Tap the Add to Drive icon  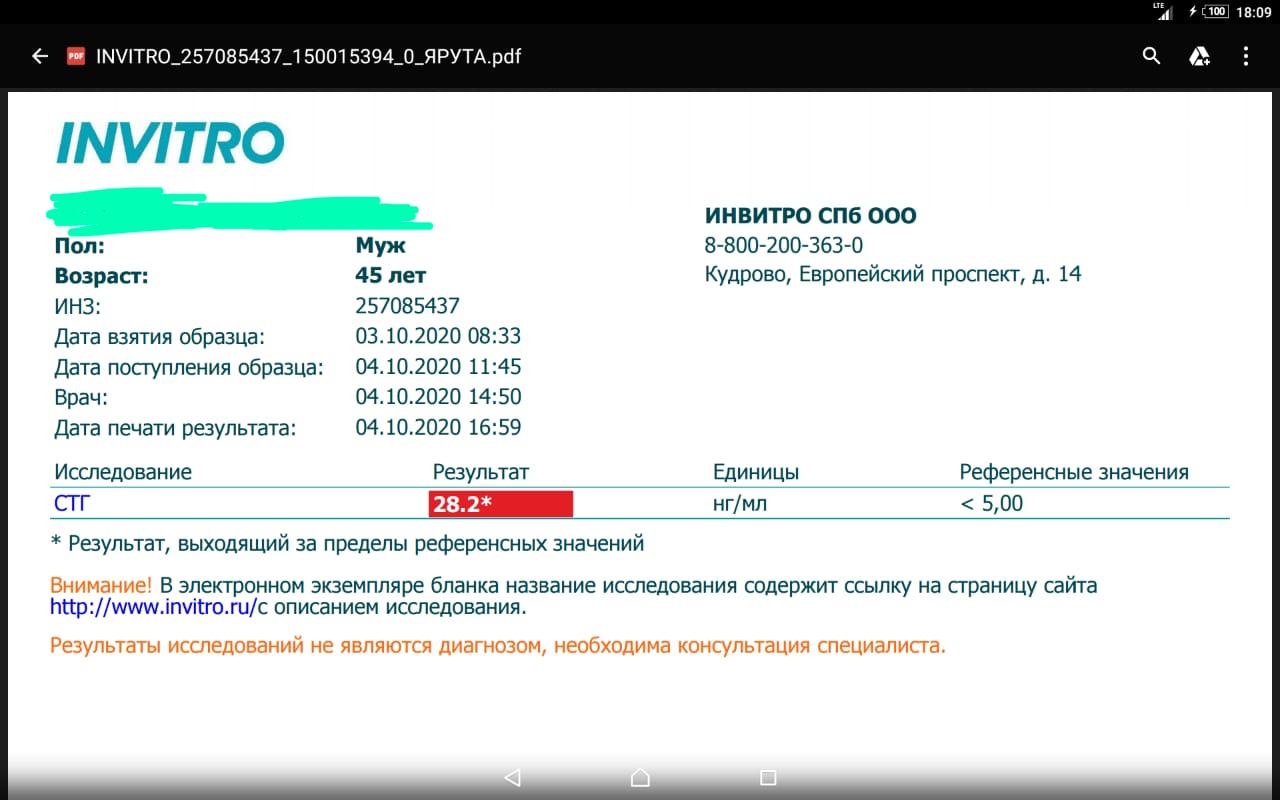1199,56
